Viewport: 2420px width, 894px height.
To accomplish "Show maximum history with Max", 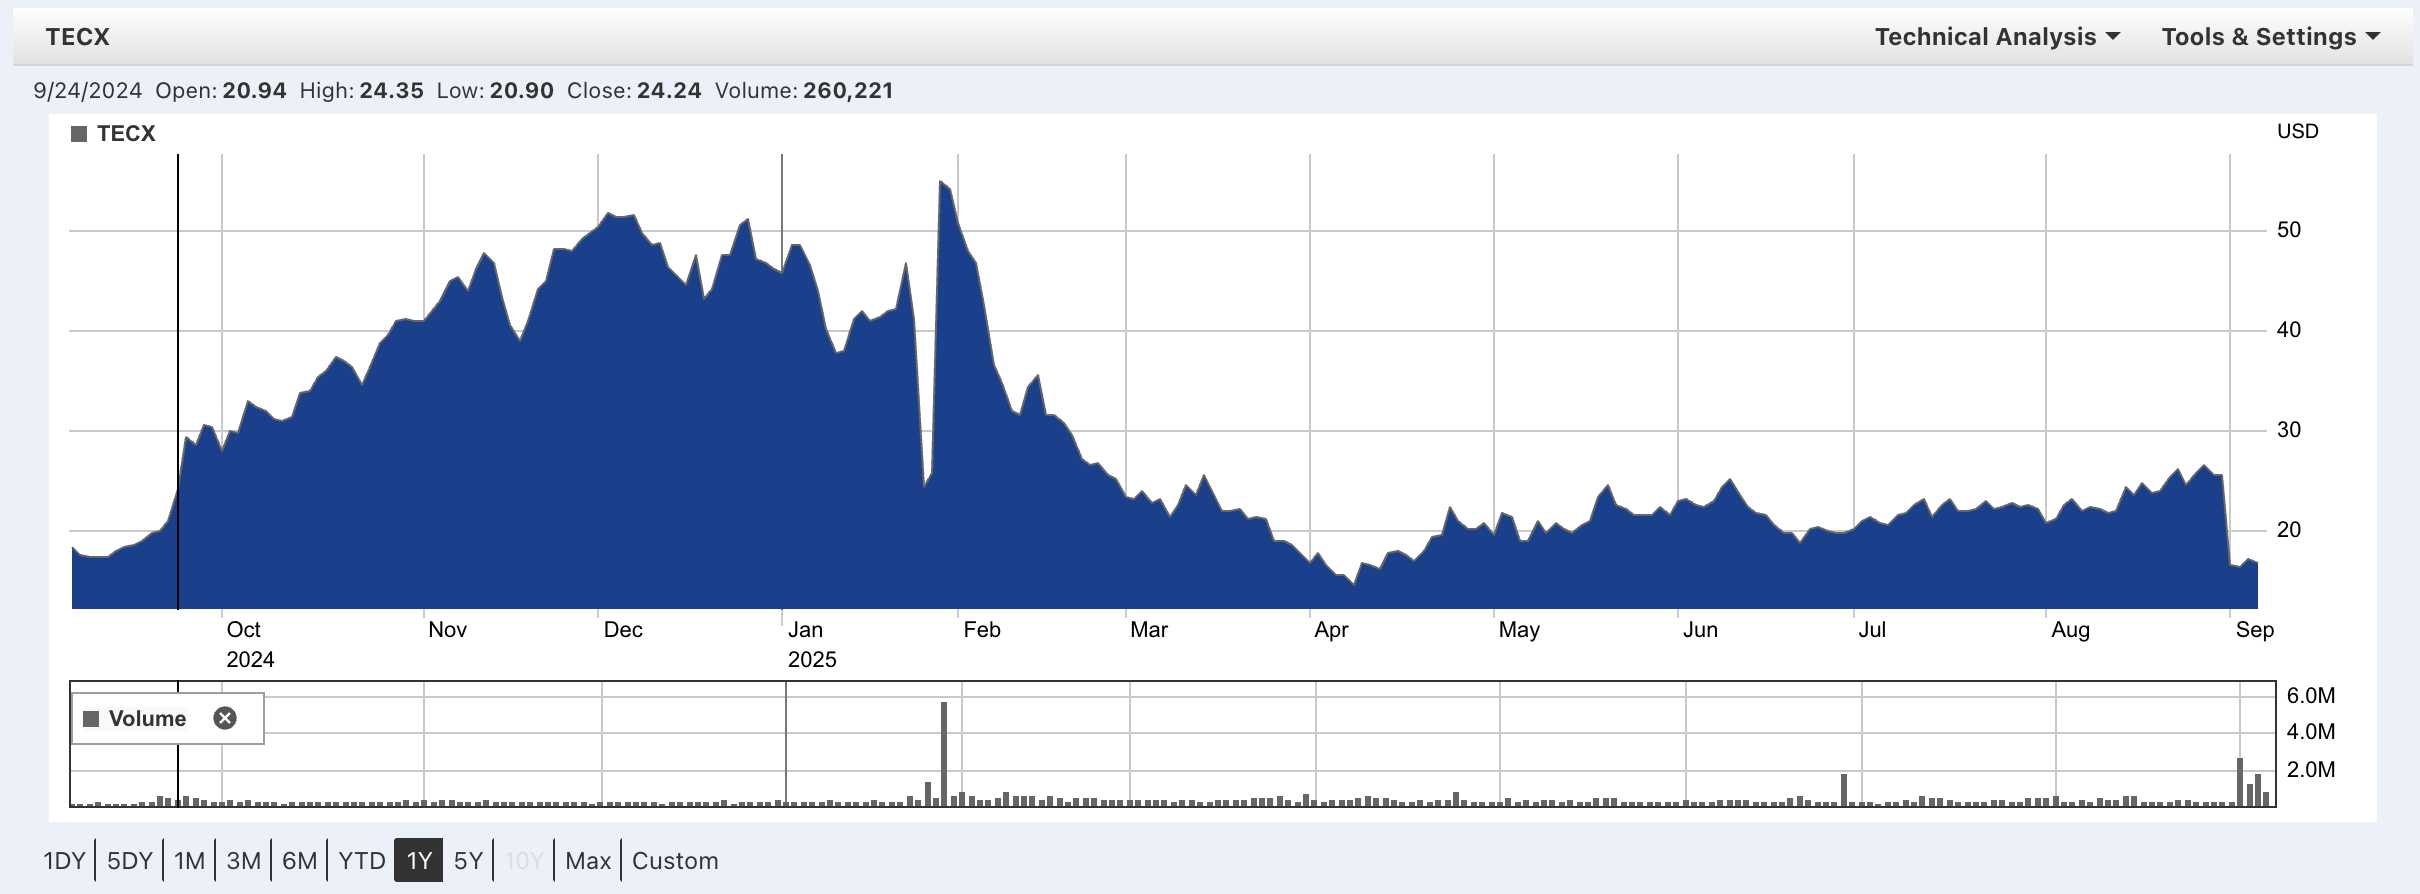I will 587,861.
